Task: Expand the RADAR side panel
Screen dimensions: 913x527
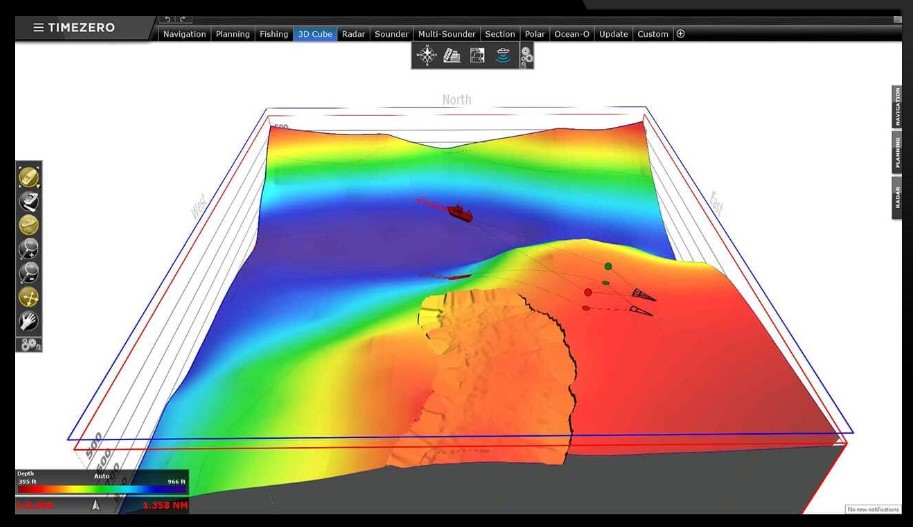Action: coord(897,197)
